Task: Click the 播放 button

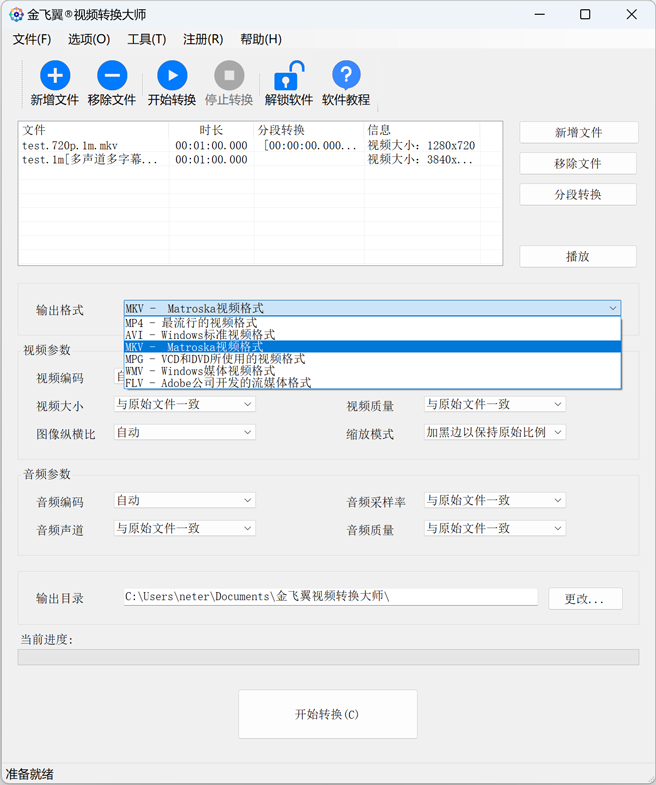Action: (578, 256)
